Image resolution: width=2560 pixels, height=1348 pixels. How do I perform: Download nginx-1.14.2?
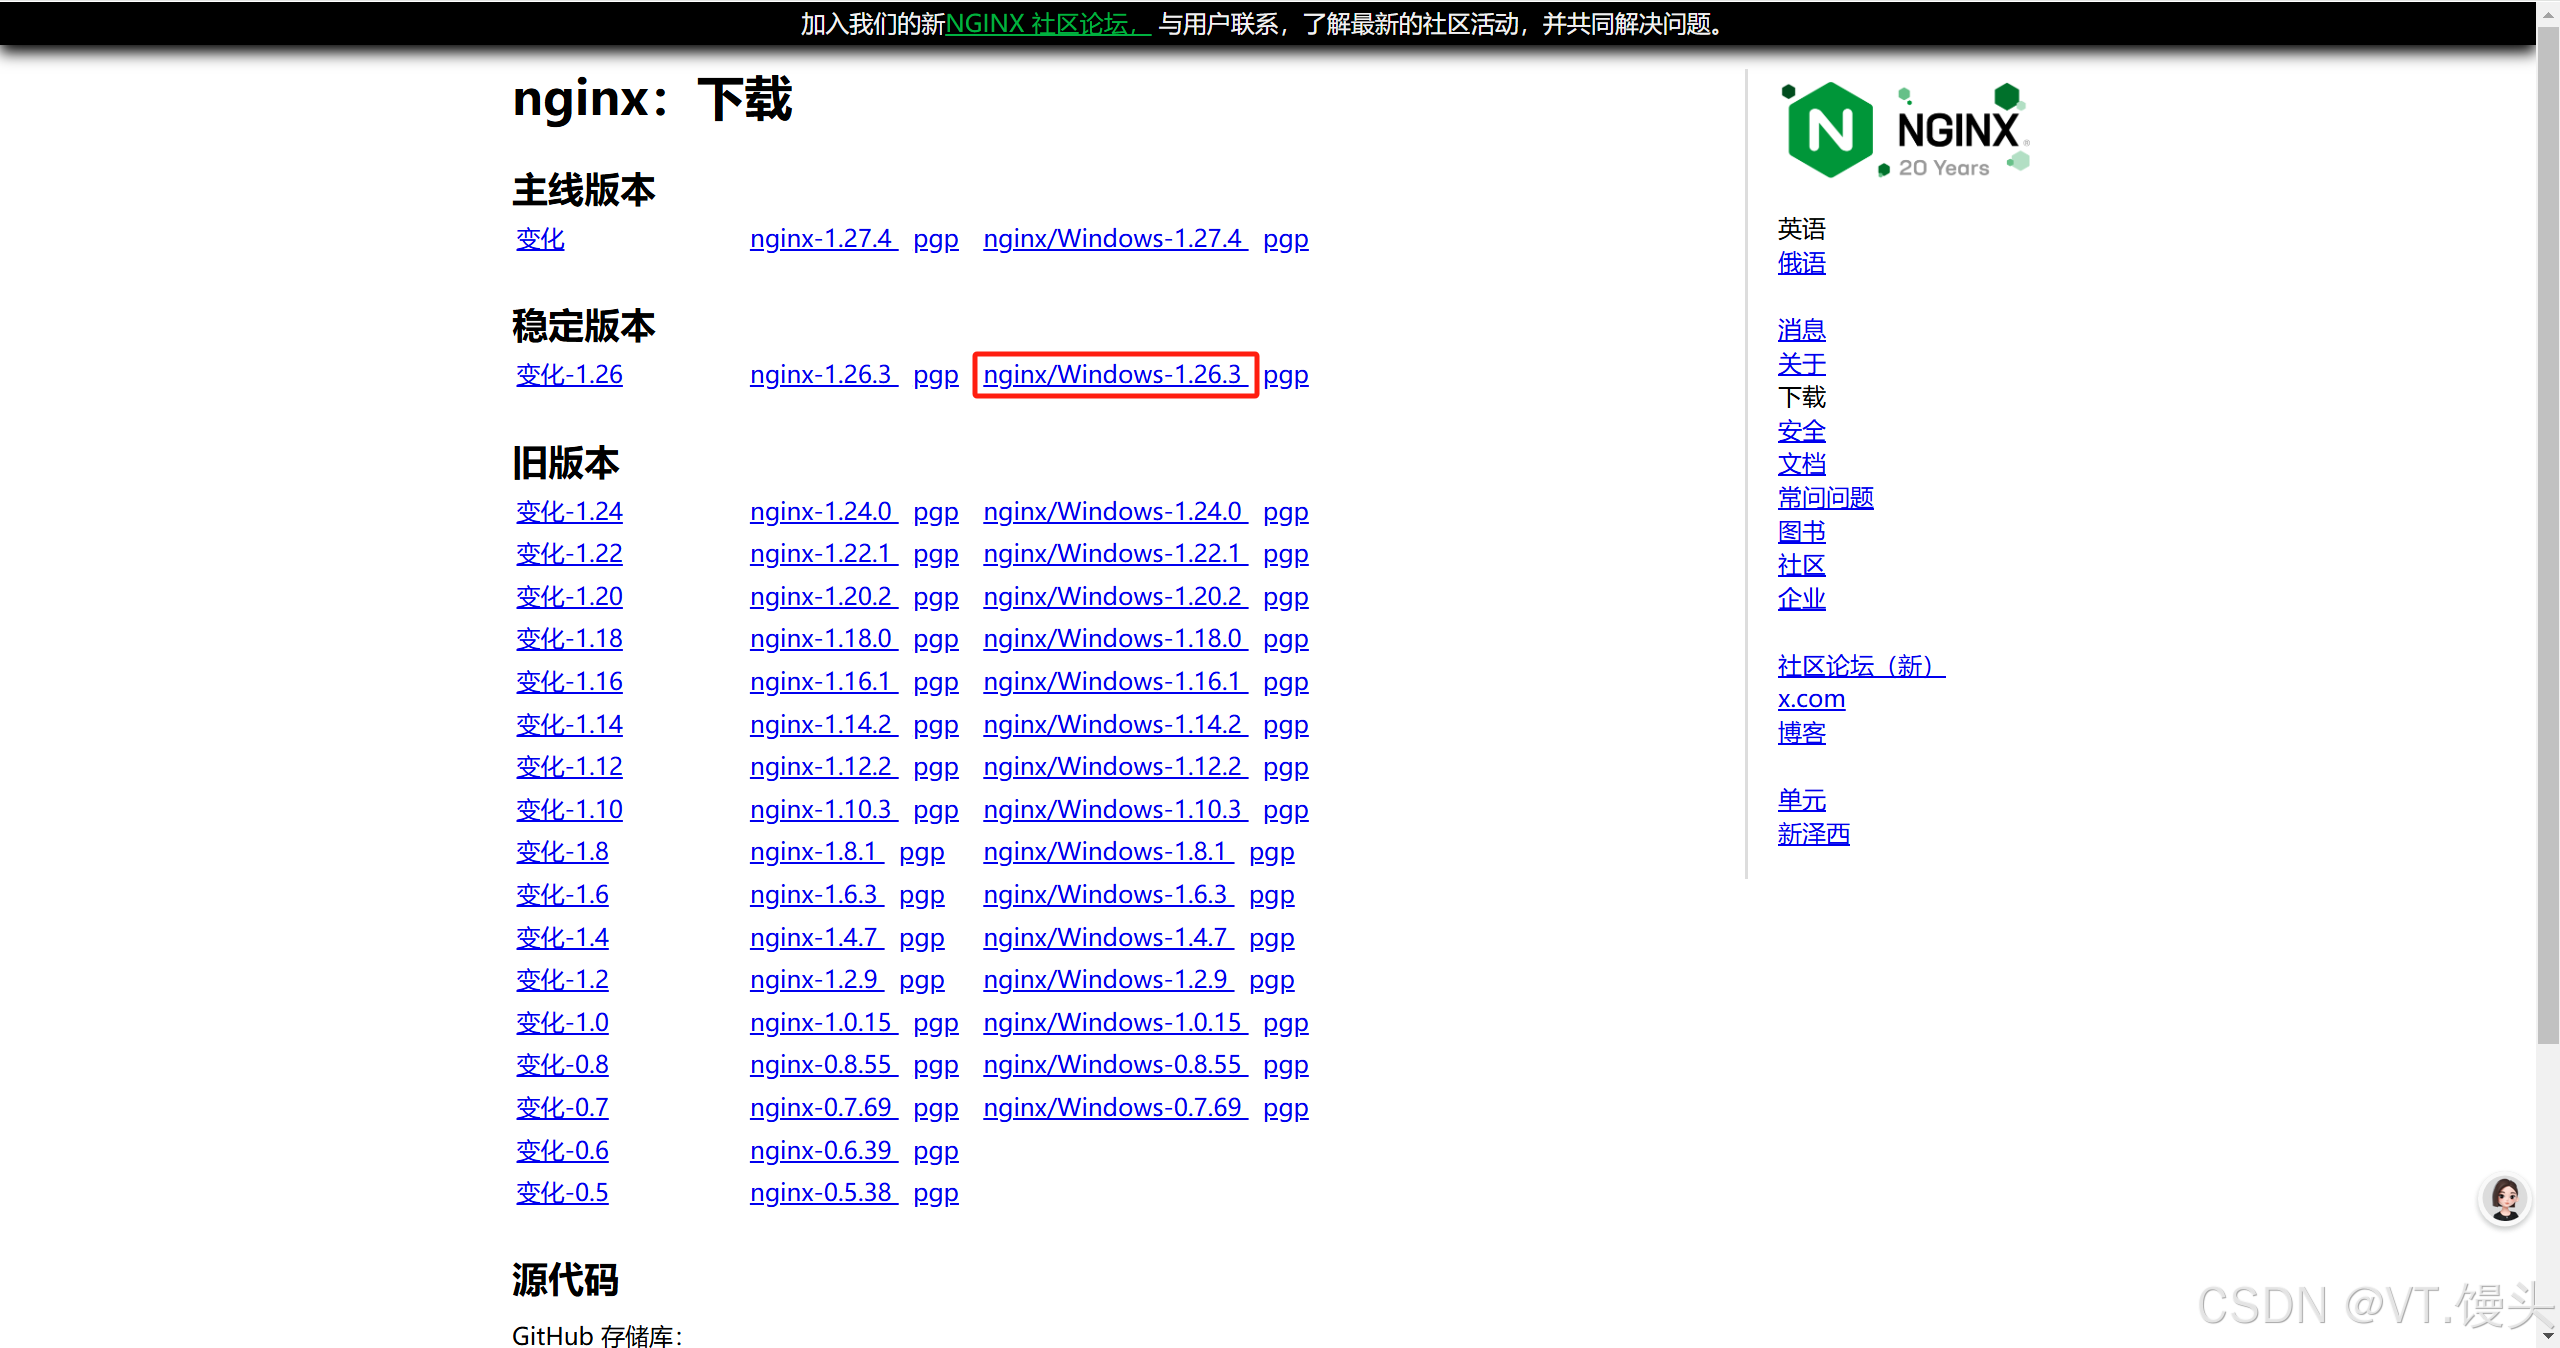(x=823, y=725)
